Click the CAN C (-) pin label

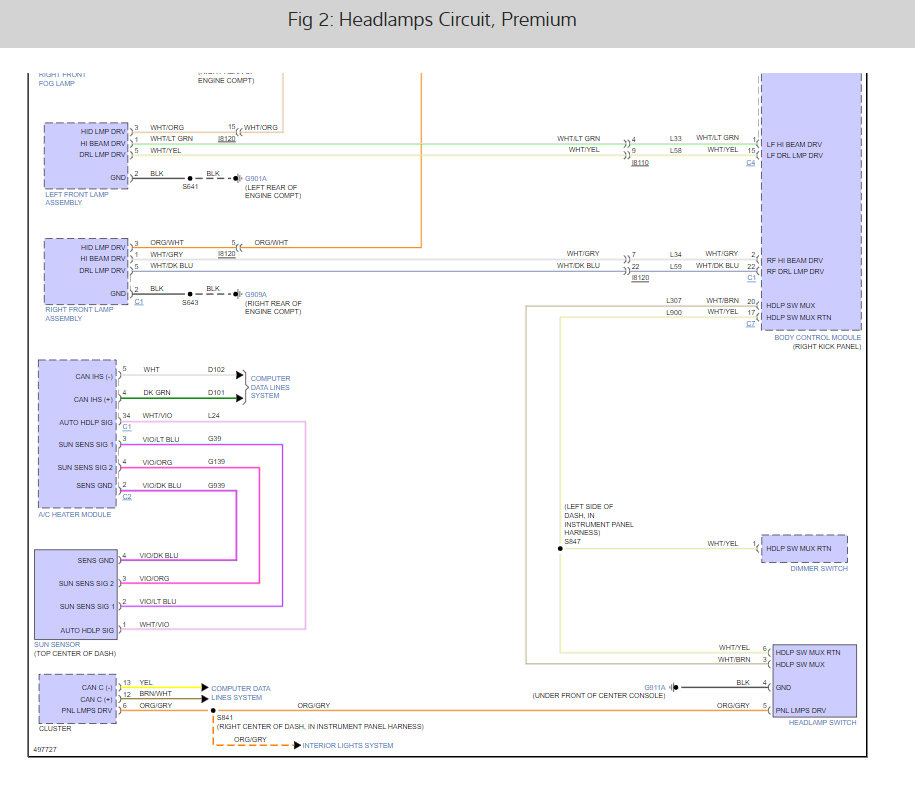click(97, 687)
